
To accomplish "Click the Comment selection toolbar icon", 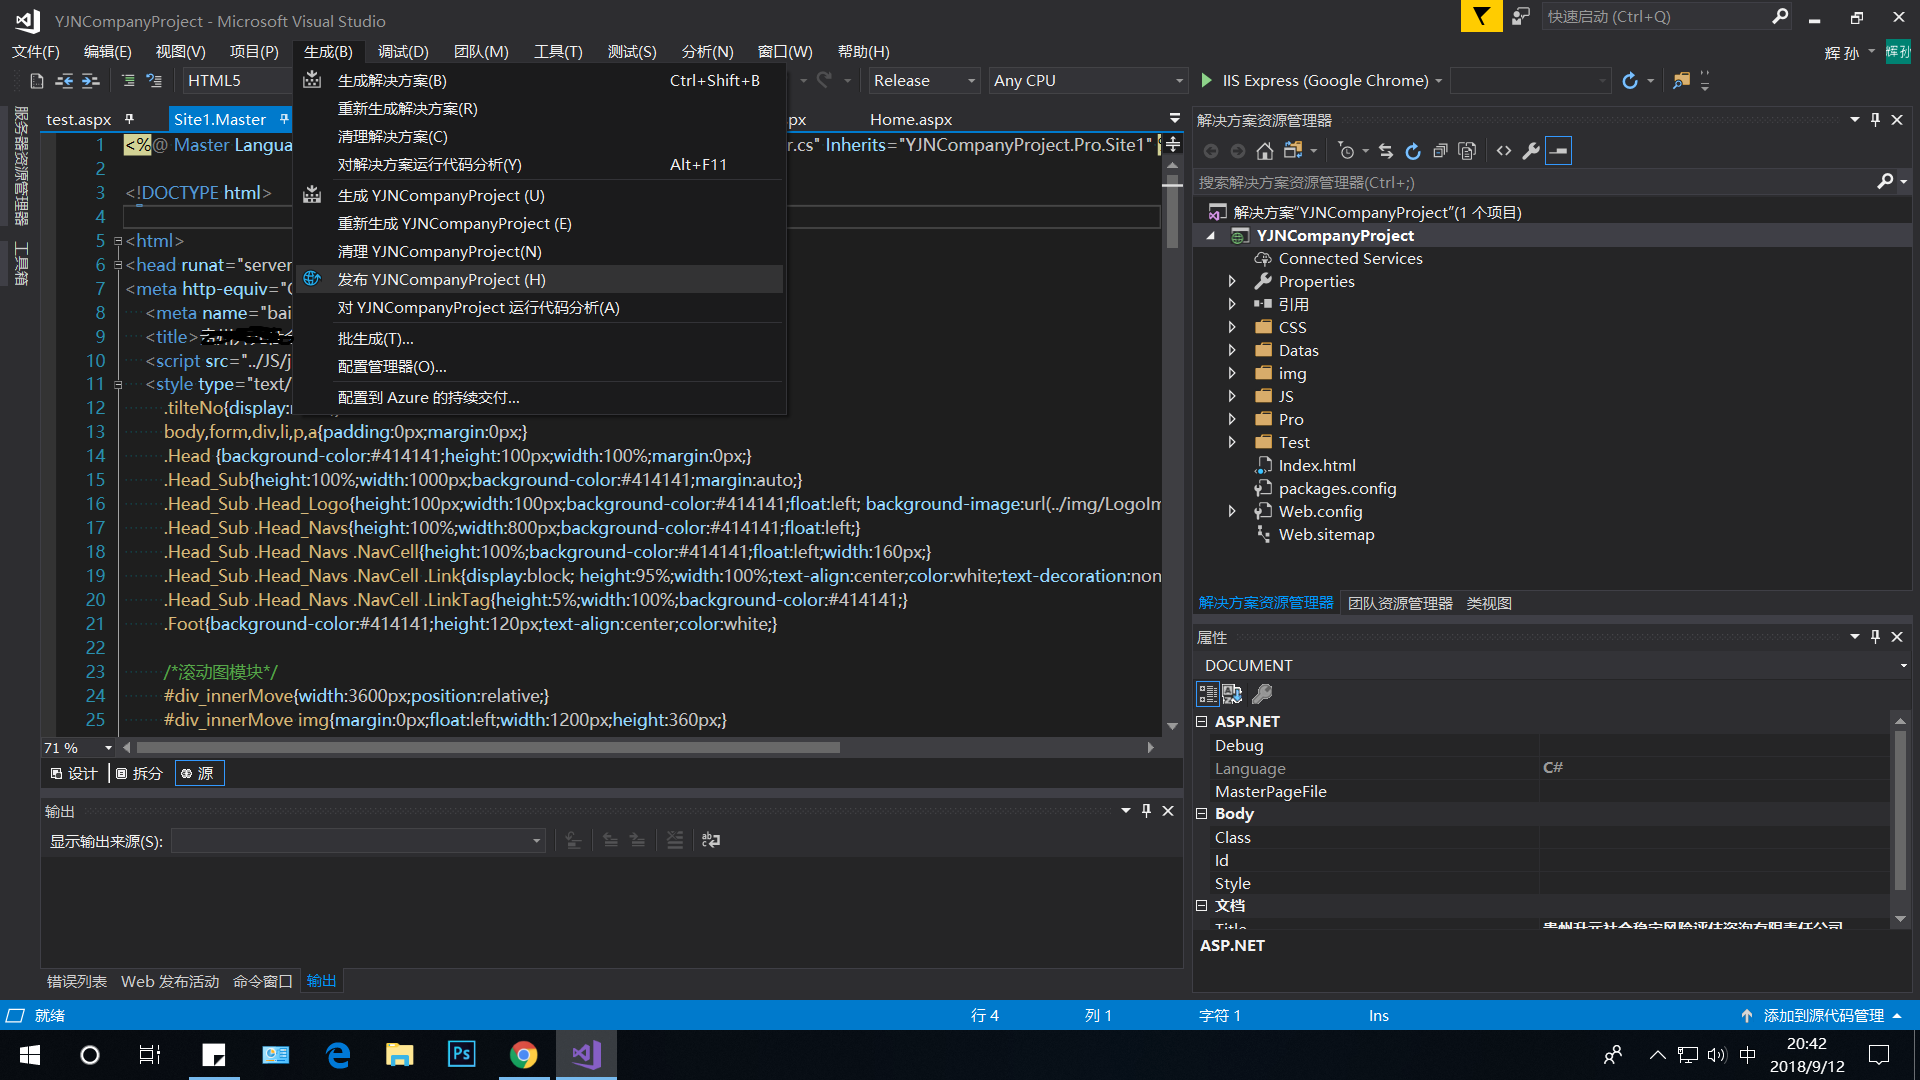I will (128, 81).
